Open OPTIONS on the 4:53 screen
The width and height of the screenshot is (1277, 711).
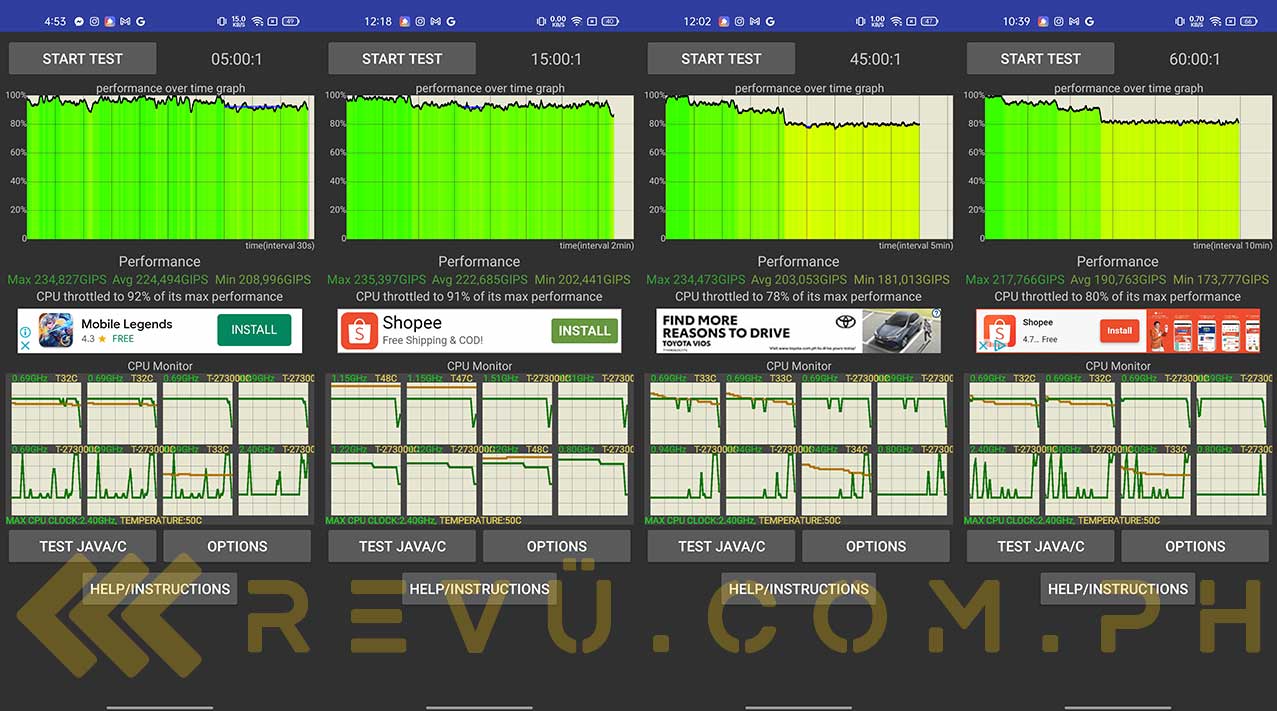[237, 546]
